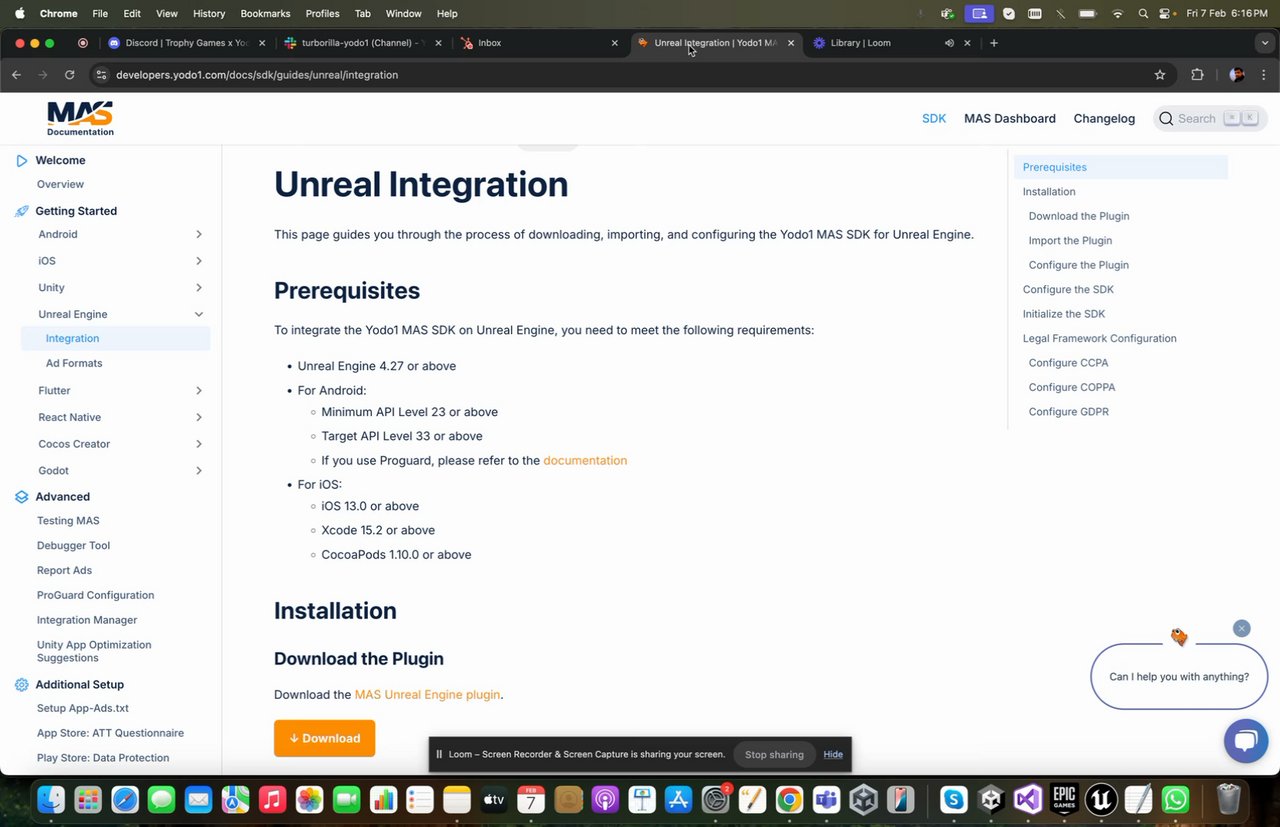Open Ad Formats in the sidebar
Screen dimensions: 1280x827
pos(74,363)
